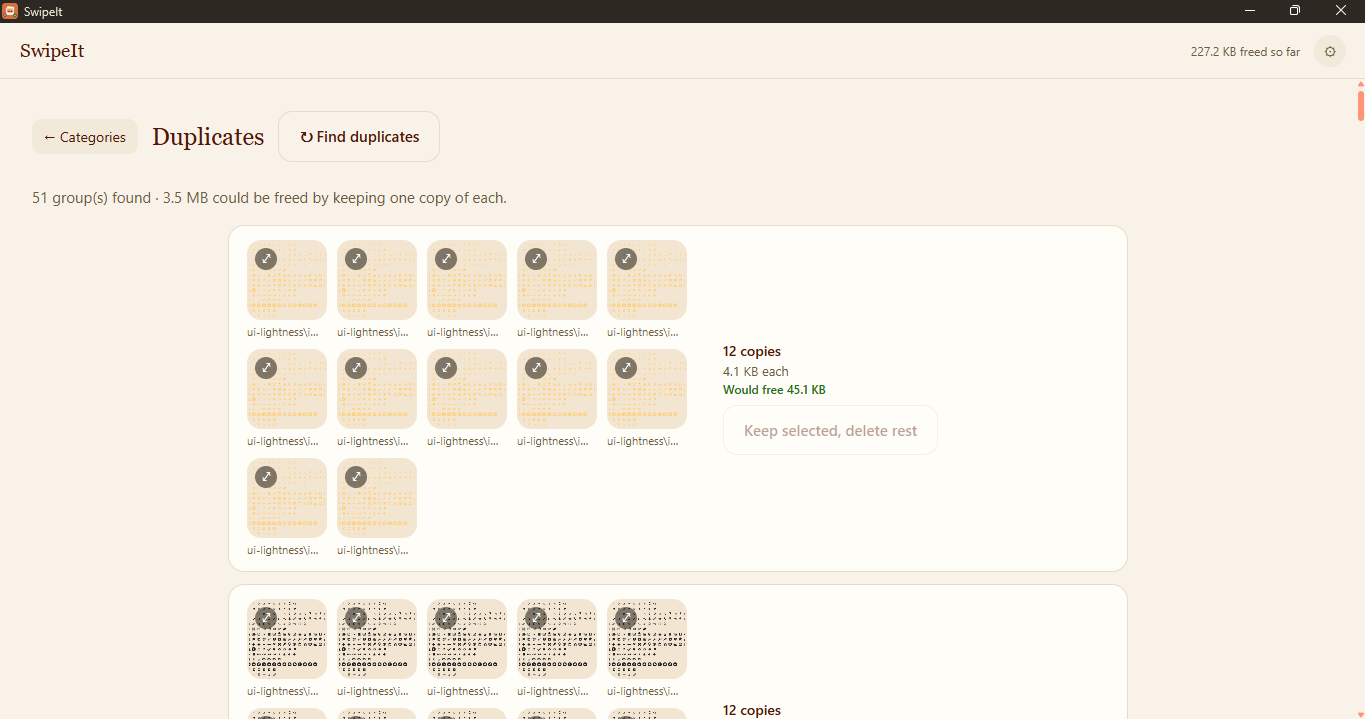Expand first orange thumbnail in second row
Screen dimensions: 1365x719
coord(266,368)
